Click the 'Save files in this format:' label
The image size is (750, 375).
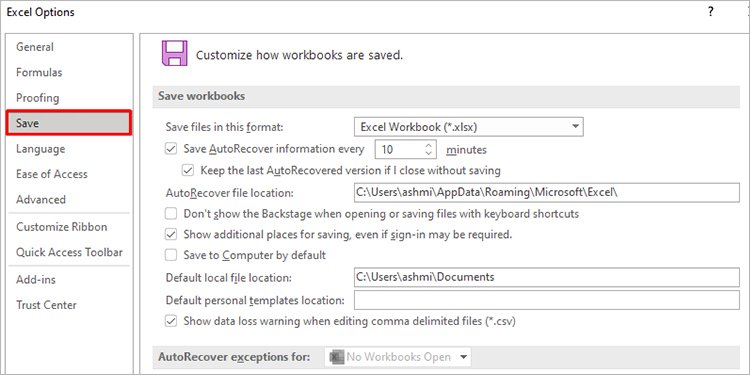point(224,127)
